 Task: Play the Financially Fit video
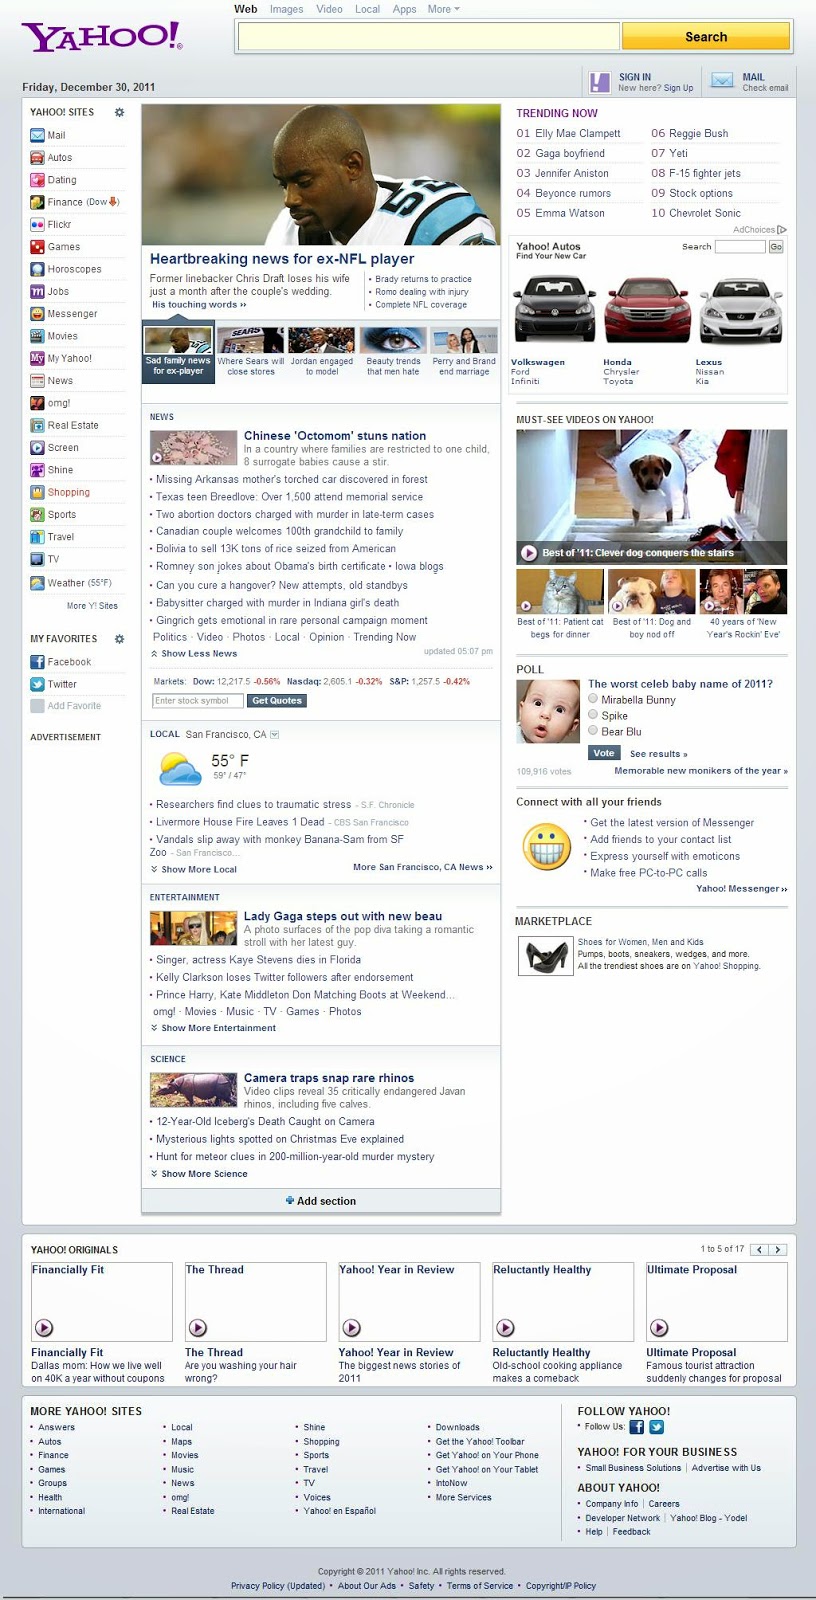[x=44, y=1328]
